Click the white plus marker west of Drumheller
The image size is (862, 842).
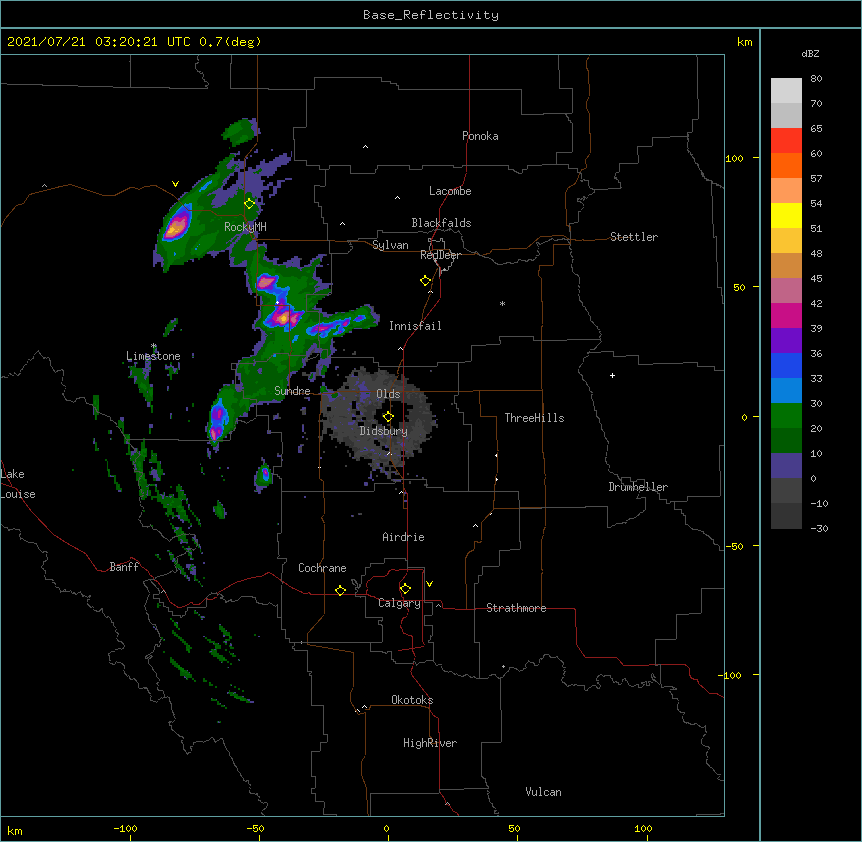coord(612,375)
